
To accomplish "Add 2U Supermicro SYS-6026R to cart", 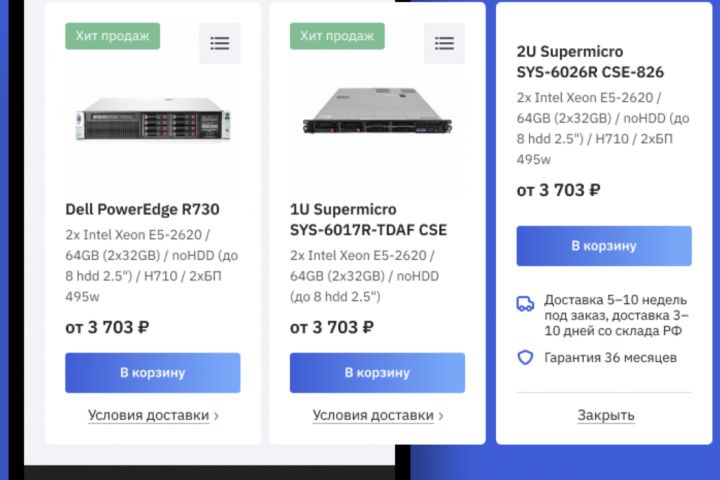I will coord(604,246).
